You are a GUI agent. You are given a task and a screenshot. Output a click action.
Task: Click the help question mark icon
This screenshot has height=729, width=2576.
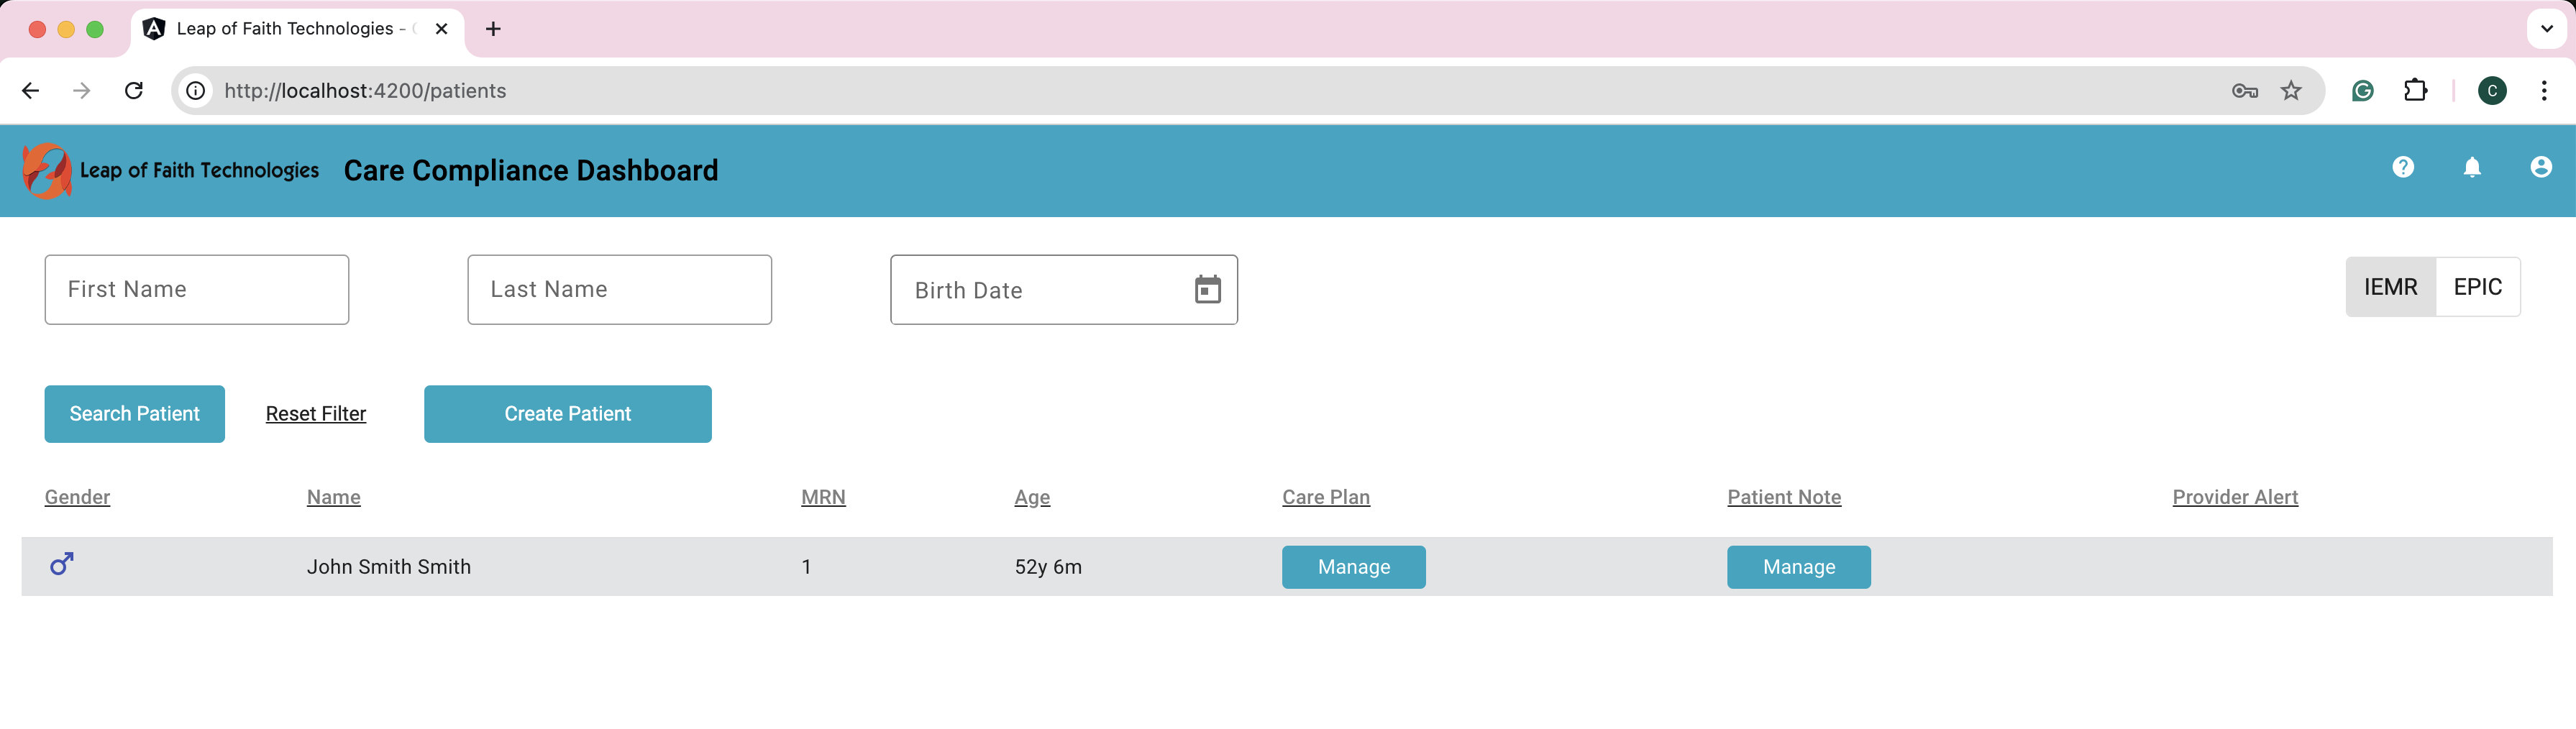pos(2402,167)
